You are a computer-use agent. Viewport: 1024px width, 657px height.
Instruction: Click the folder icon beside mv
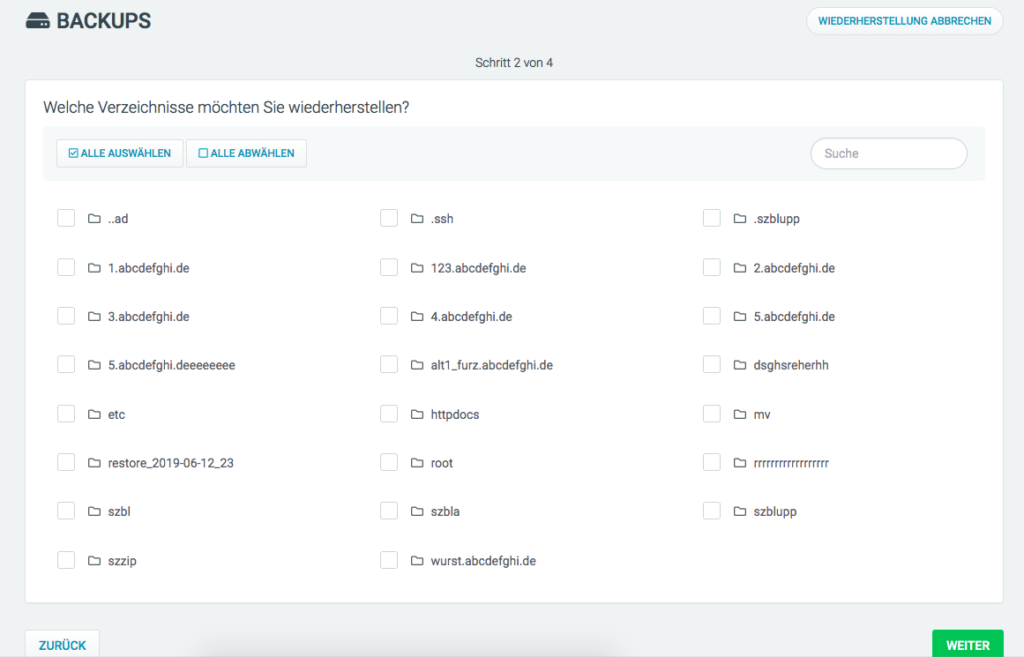coord(739,414)
